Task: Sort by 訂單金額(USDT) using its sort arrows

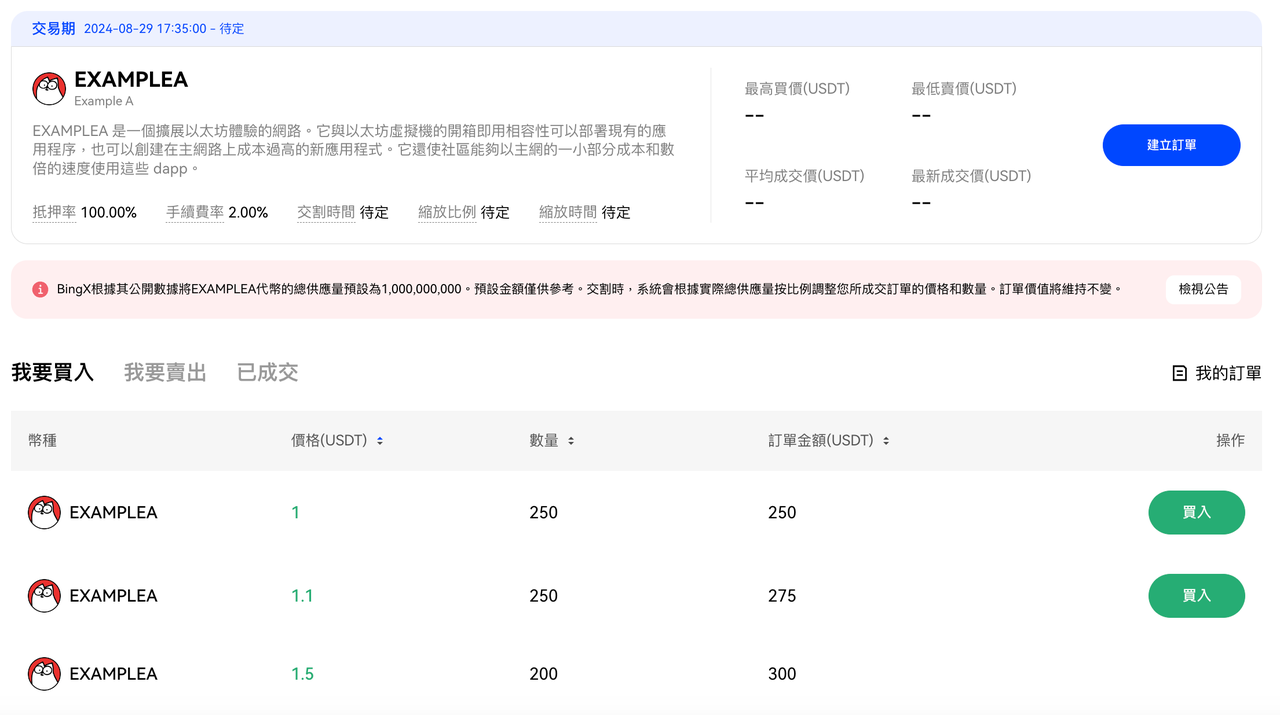Action: pyautogui.click(x=886, y=441)
